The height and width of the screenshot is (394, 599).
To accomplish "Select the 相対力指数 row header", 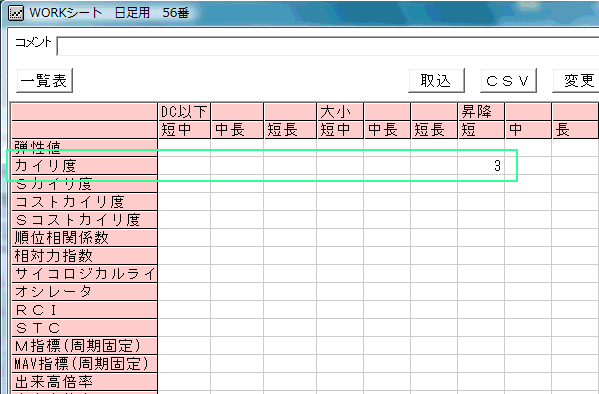I will [x=84, y=256].
